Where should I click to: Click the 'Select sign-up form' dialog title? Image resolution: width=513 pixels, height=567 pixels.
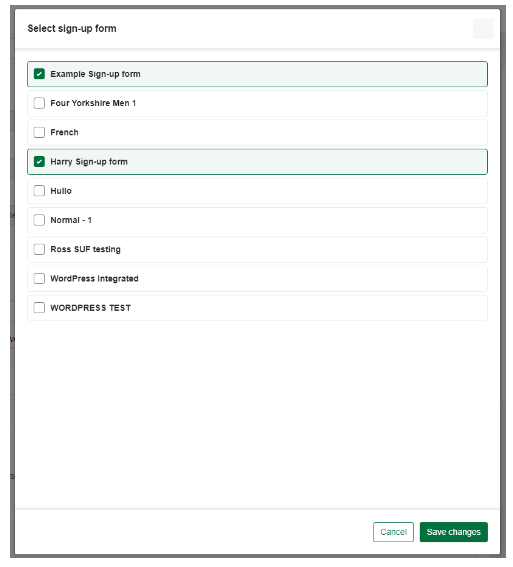[x=72, y=29]
